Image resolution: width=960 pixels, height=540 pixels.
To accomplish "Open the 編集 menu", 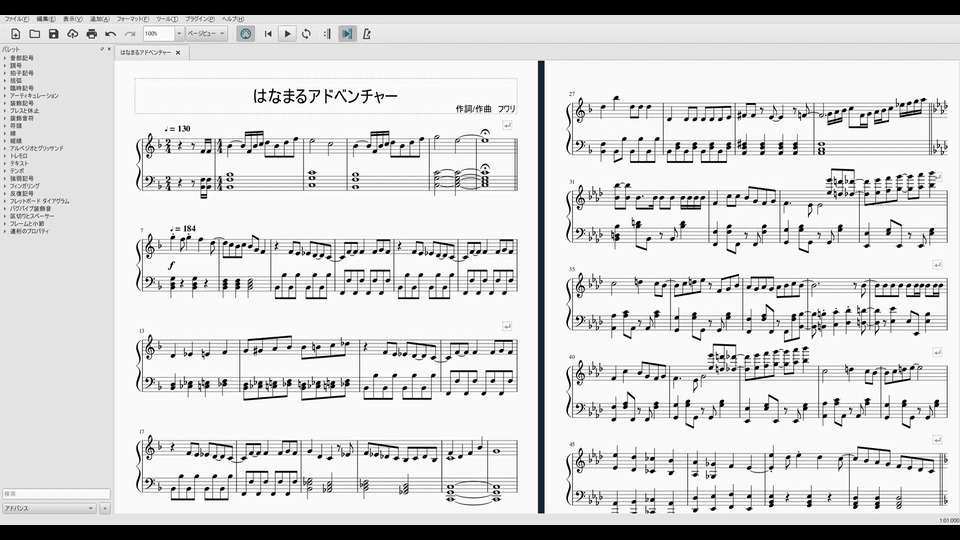I will (46, 19).
